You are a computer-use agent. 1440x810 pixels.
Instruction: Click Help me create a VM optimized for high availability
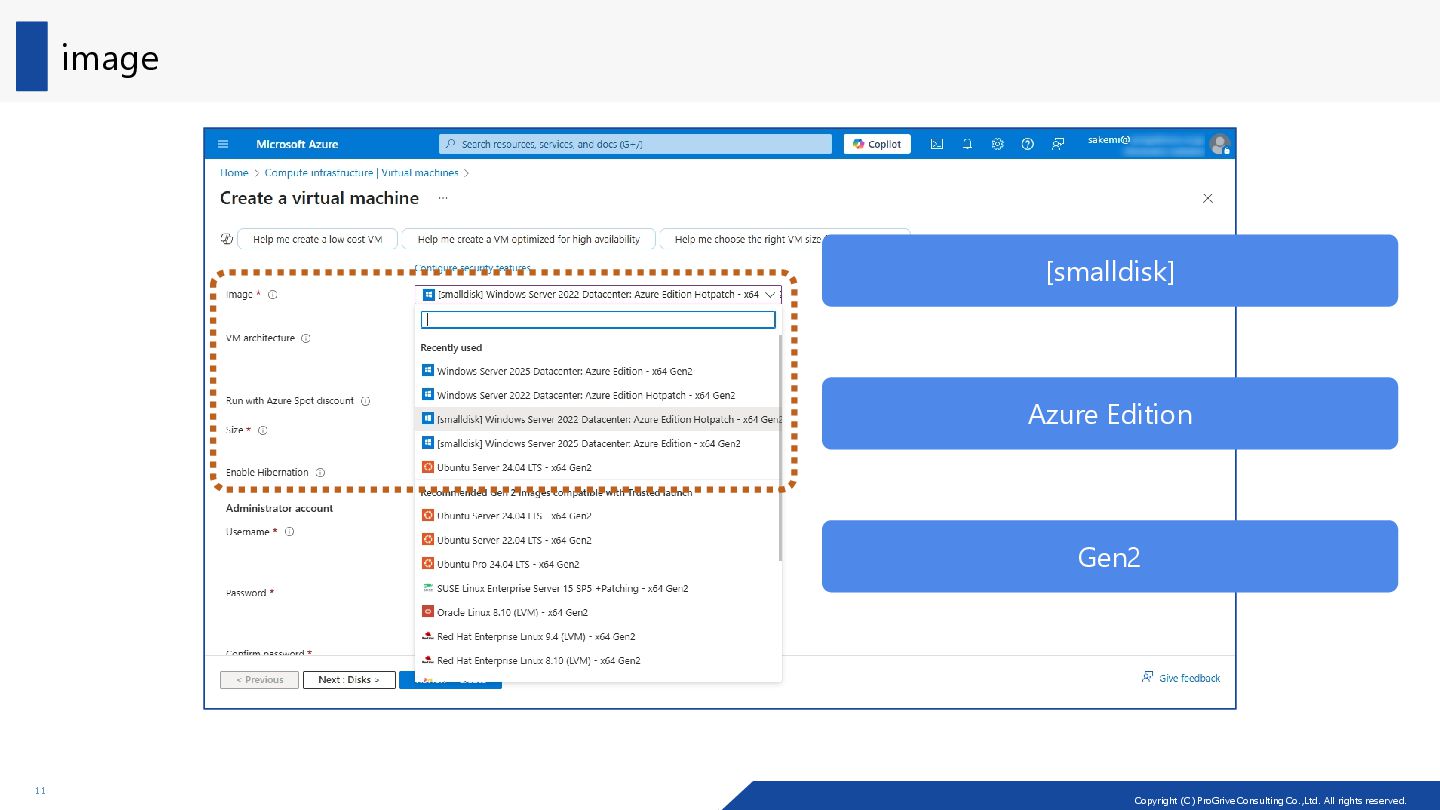click(x=529, y=239)
